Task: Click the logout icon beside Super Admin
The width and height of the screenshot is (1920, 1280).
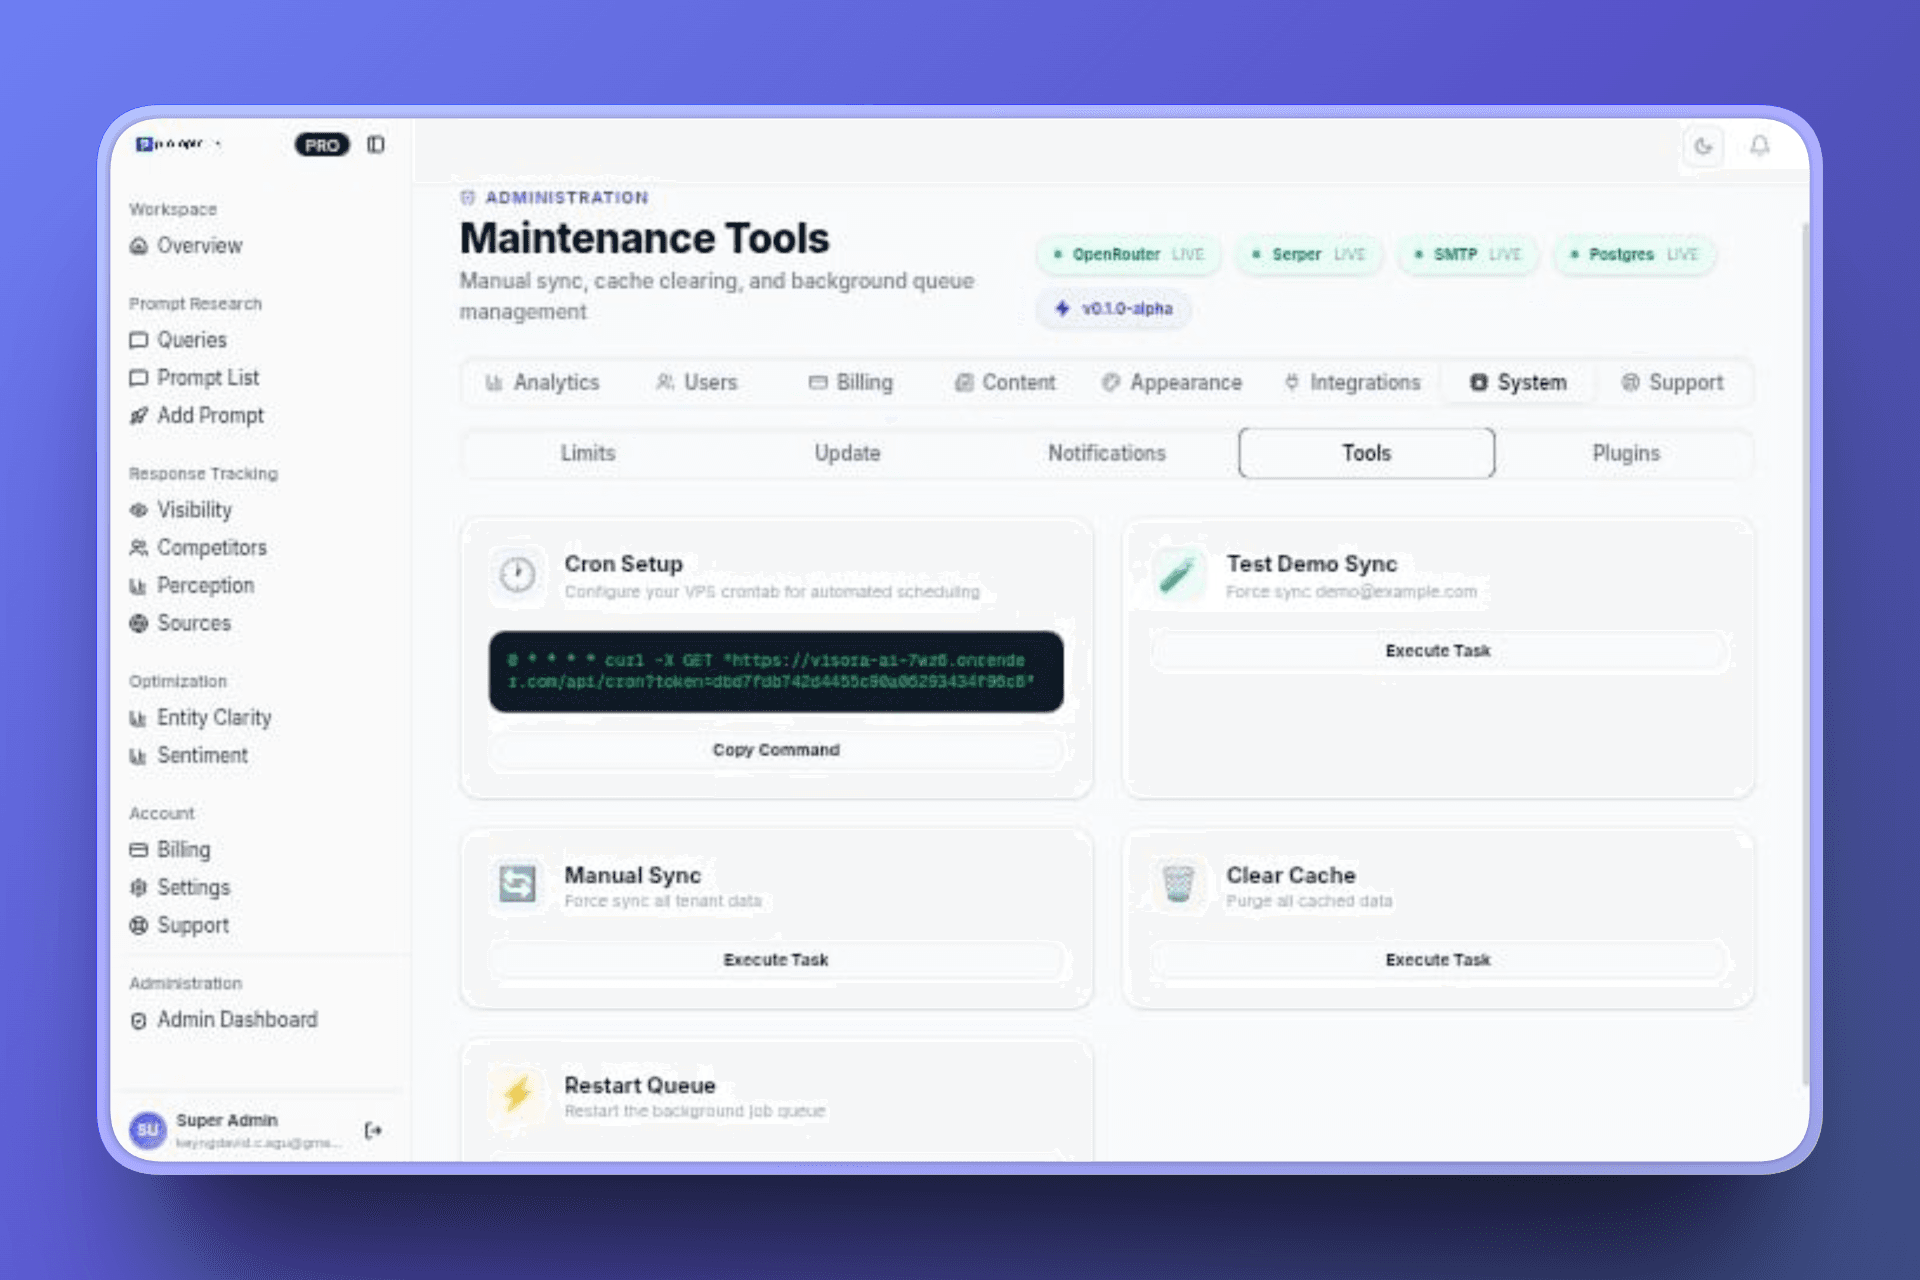Action: (373, 1131)
